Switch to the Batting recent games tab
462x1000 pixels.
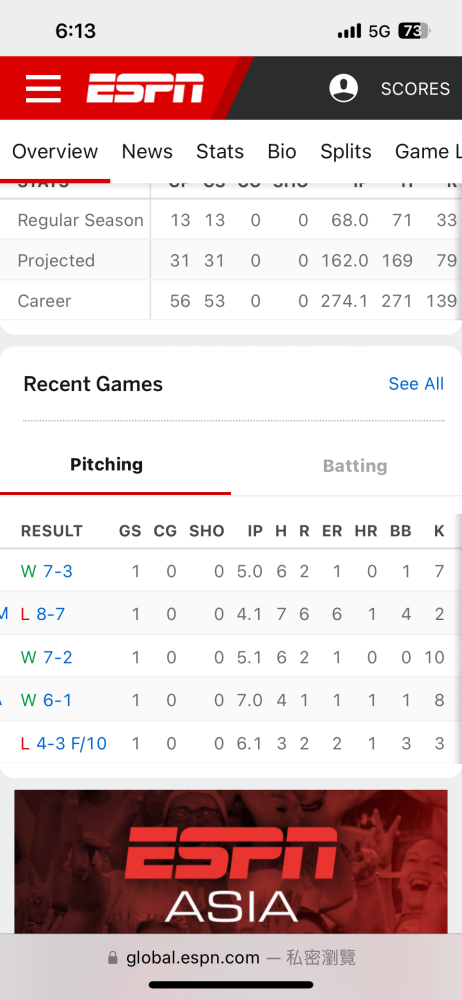355,466
